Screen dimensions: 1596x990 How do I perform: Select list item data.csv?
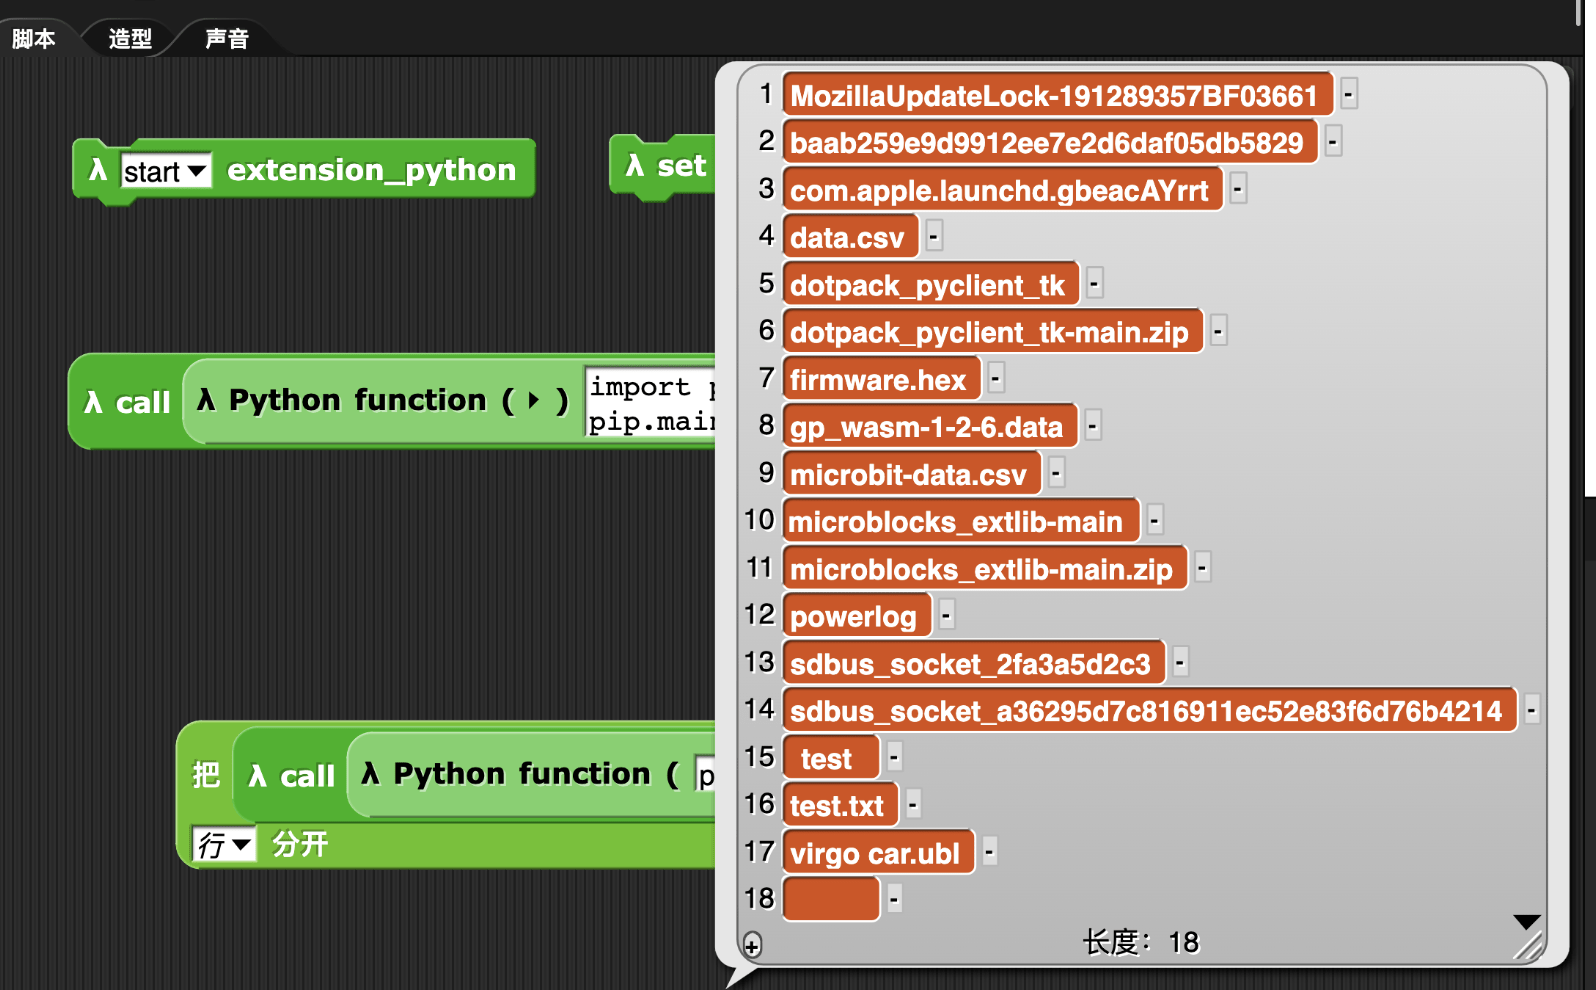[x=850, y=237]
